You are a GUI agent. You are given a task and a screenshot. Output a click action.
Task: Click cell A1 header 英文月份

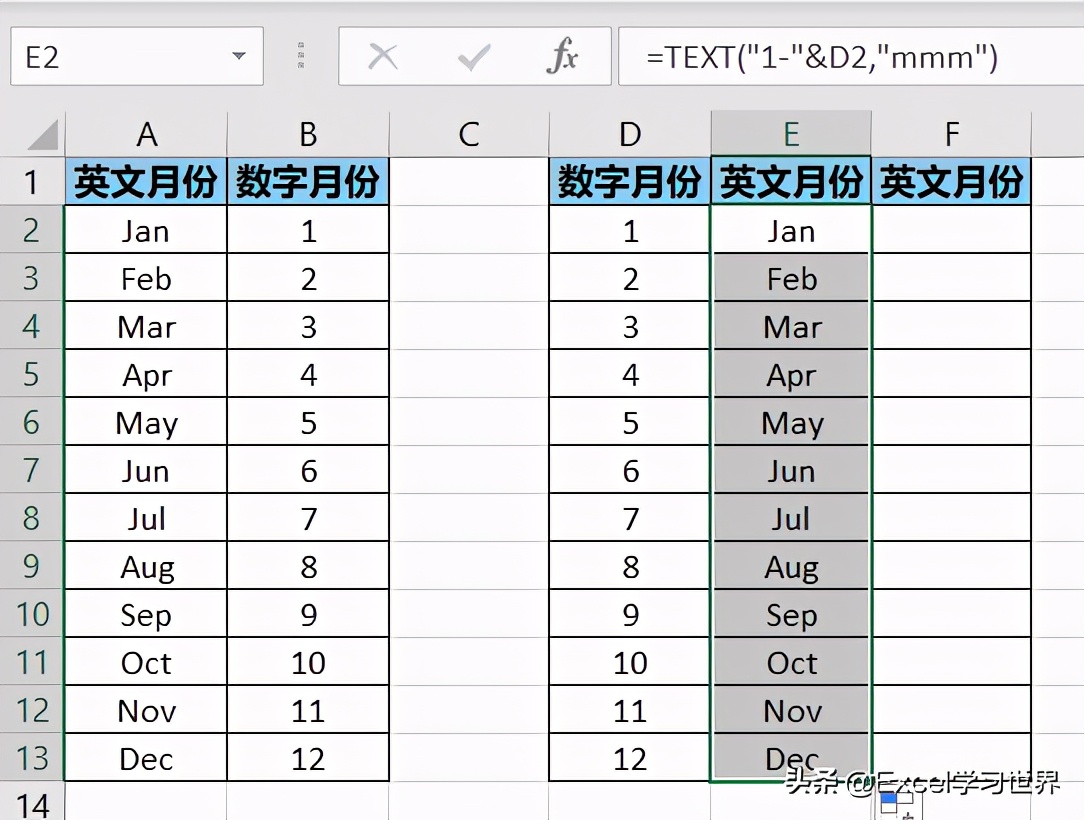coord(146,182)
